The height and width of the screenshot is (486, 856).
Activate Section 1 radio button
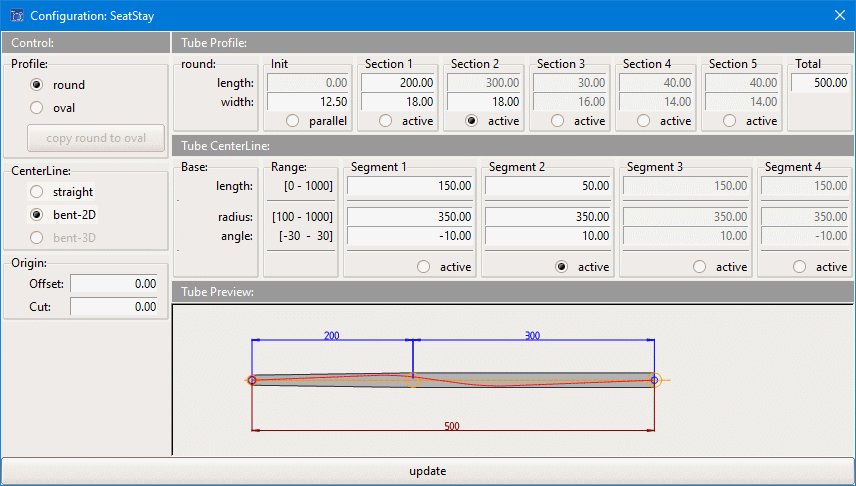[385, 121]
